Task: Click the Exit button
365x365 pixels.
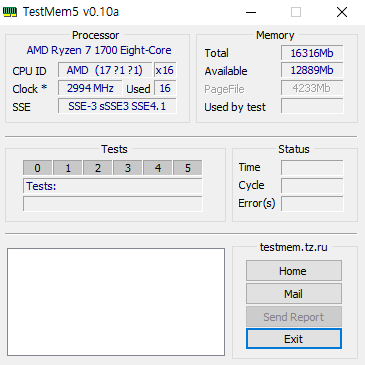Action: (294, 339)
